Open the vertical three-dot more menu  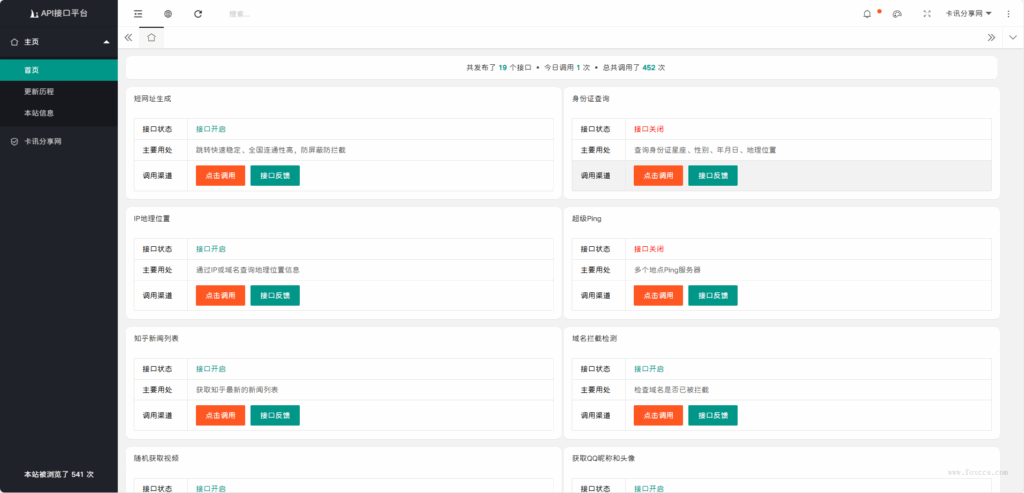pos(1008,14)
